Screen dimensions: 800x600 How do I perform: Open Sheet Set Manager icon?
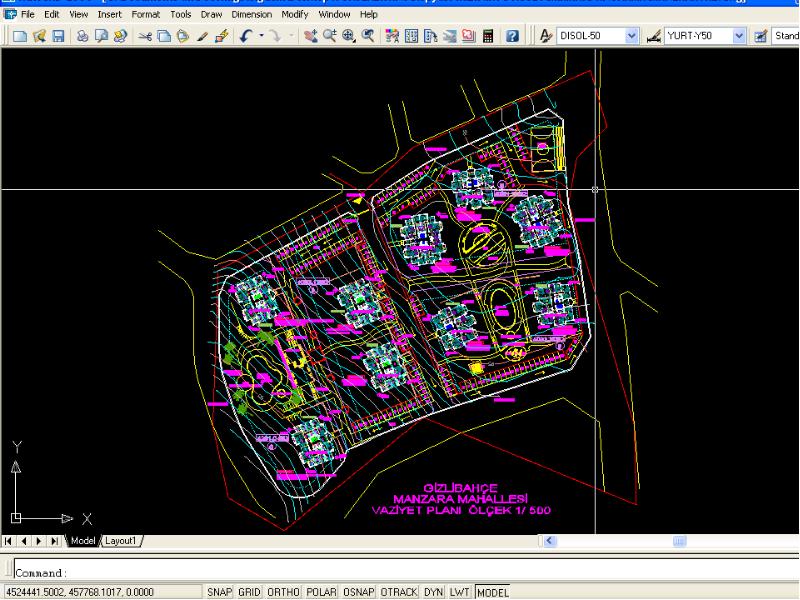[449, 36]
